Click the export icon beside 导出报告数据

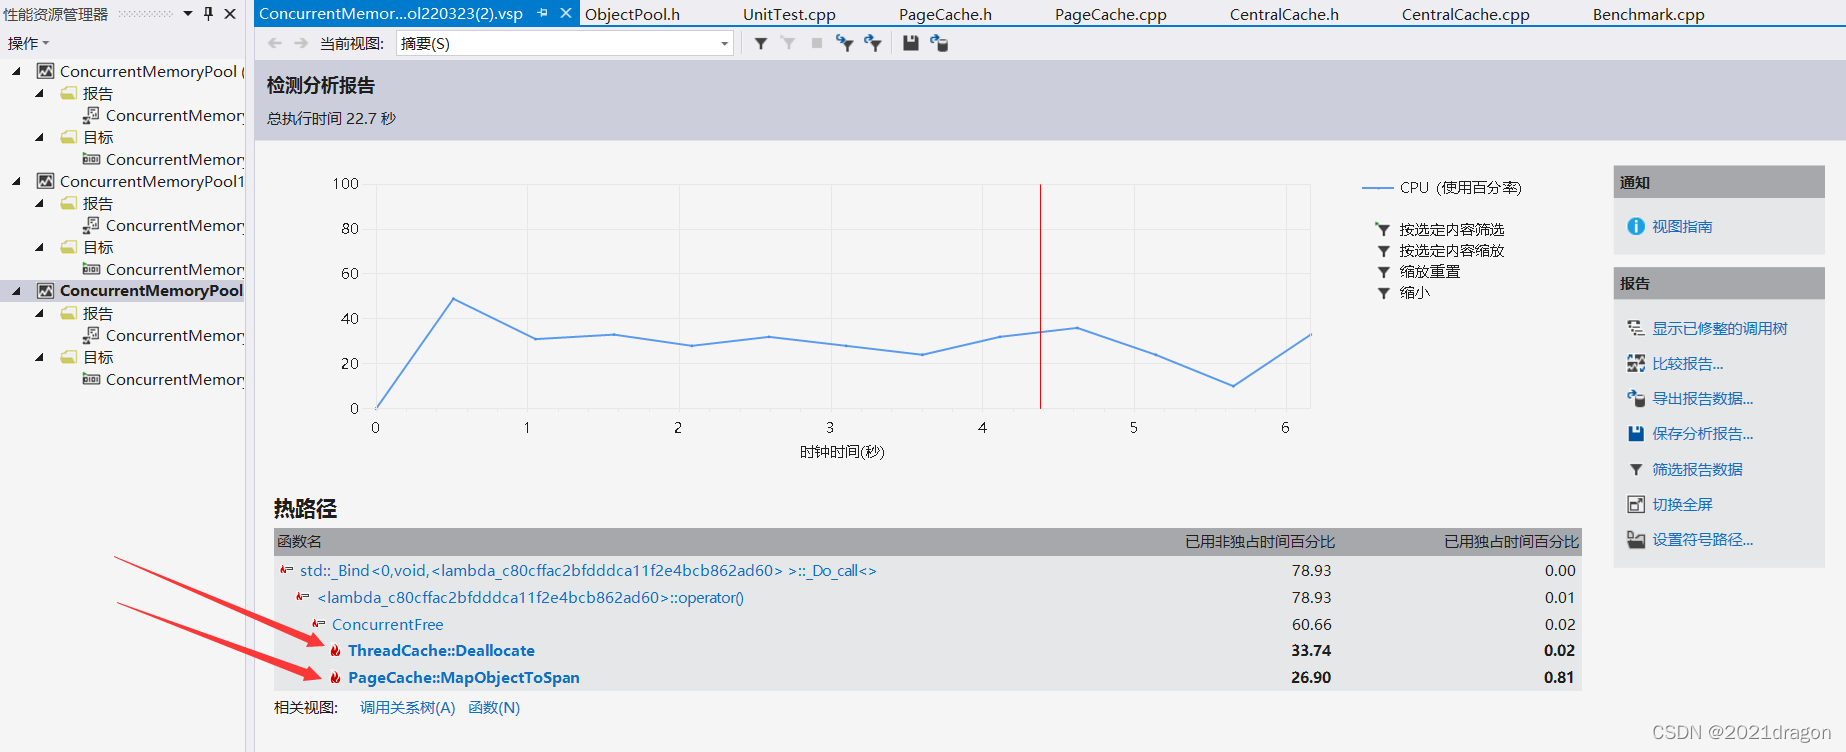coord(1636,399)
